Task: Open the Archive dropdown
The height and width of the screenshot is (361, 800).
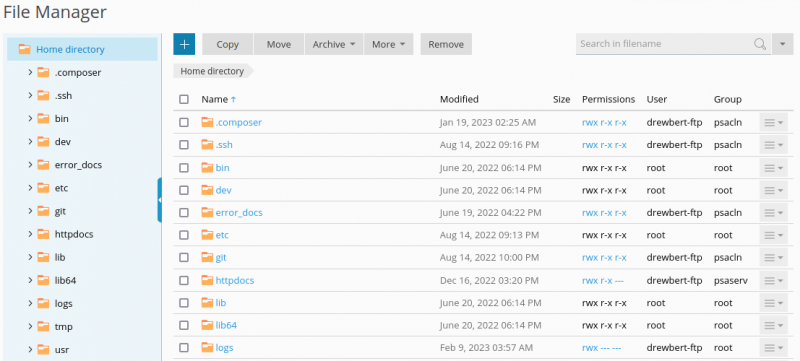Action: (x=334, y=44)
